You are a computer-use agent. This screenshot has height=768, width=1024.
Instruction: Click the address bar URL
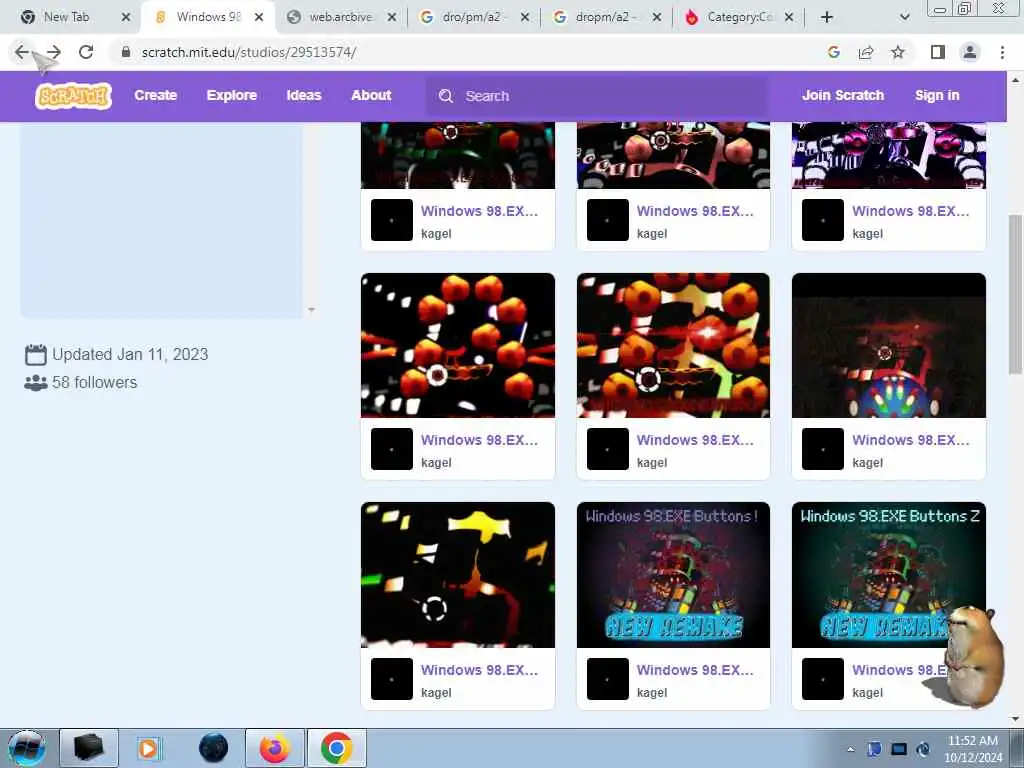coord(249,52)
